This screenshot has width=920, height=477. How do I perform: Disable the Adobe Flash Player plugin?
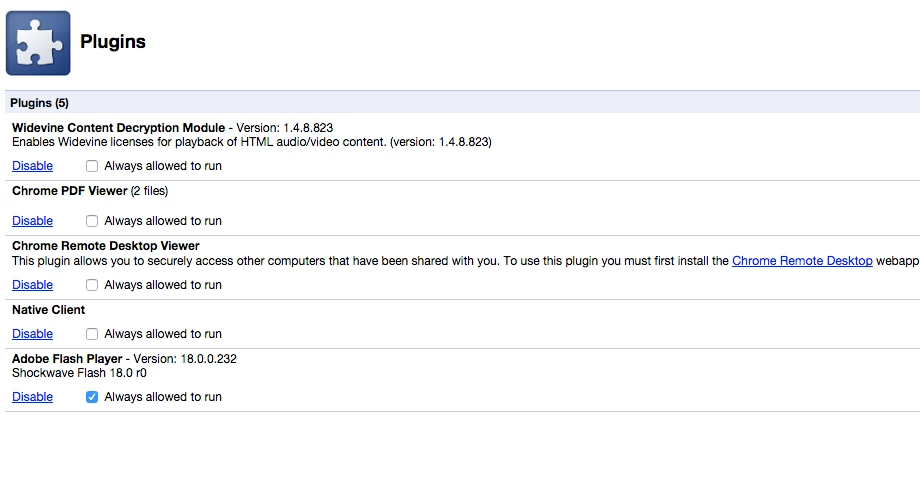click(x=32, y=397)
